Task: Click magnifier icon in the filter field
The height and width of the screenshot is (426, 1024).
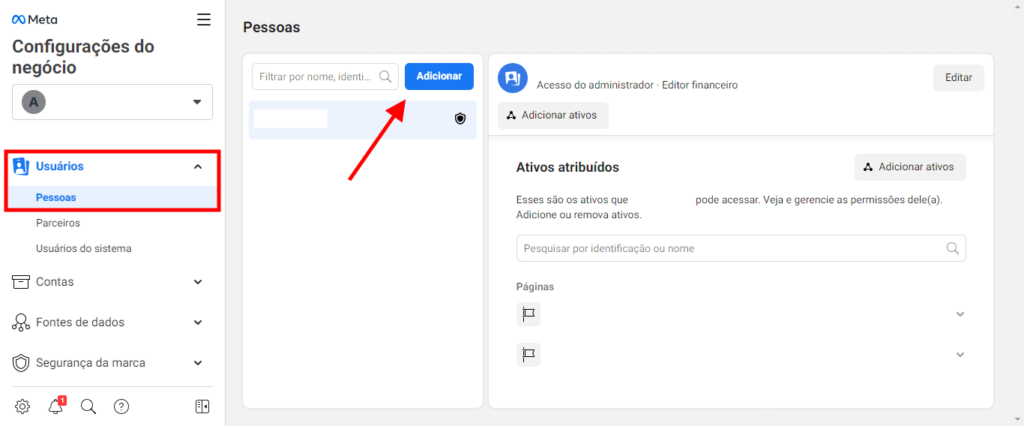Action: (385, 76)
